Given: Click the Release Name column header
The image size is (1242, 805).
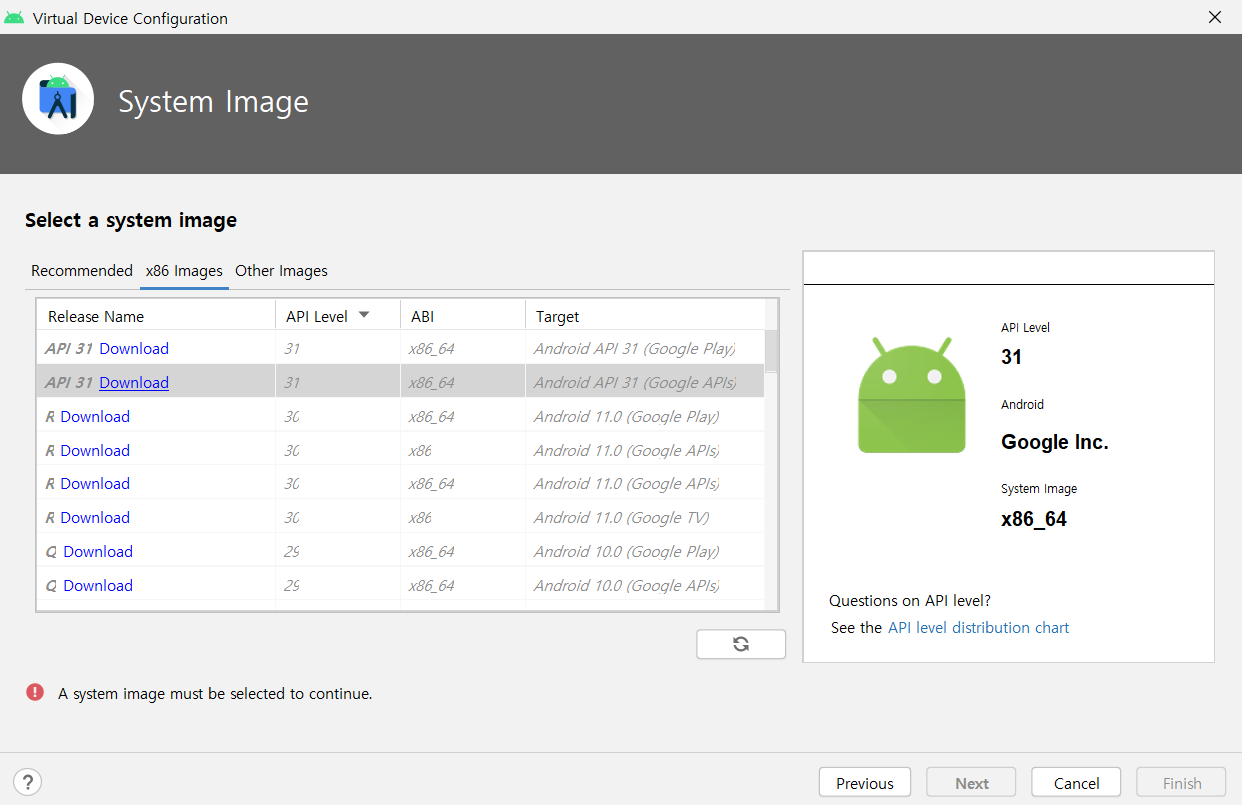Looking at the screenshot, I should (x=156, y=316).
